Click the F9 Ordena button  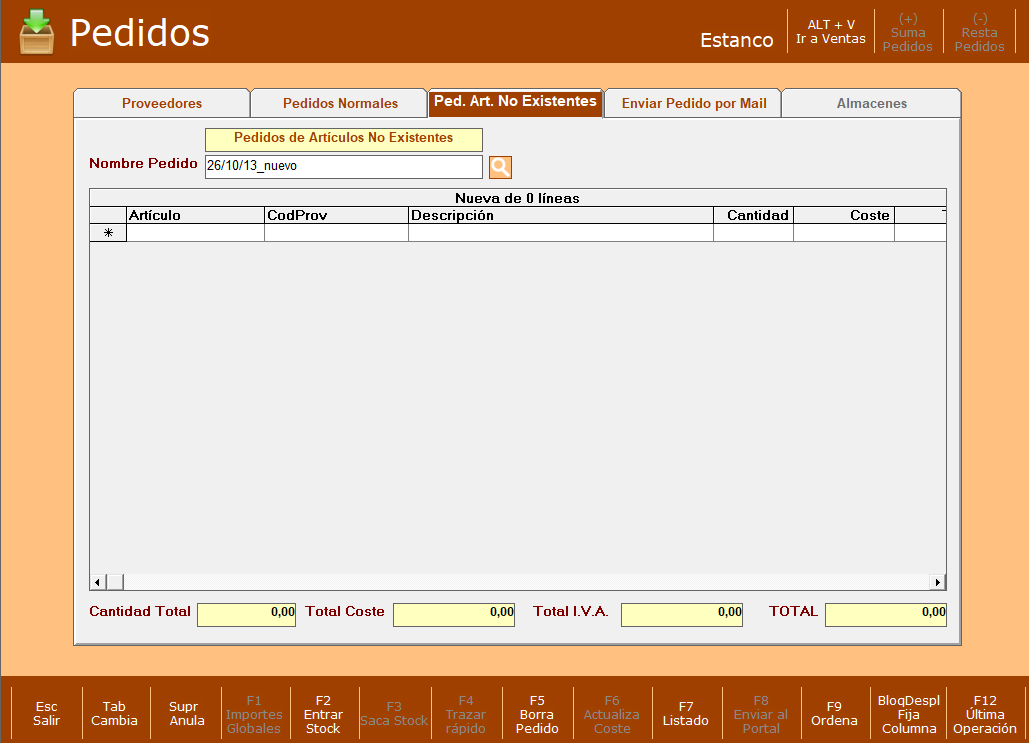tap(834, 713)
